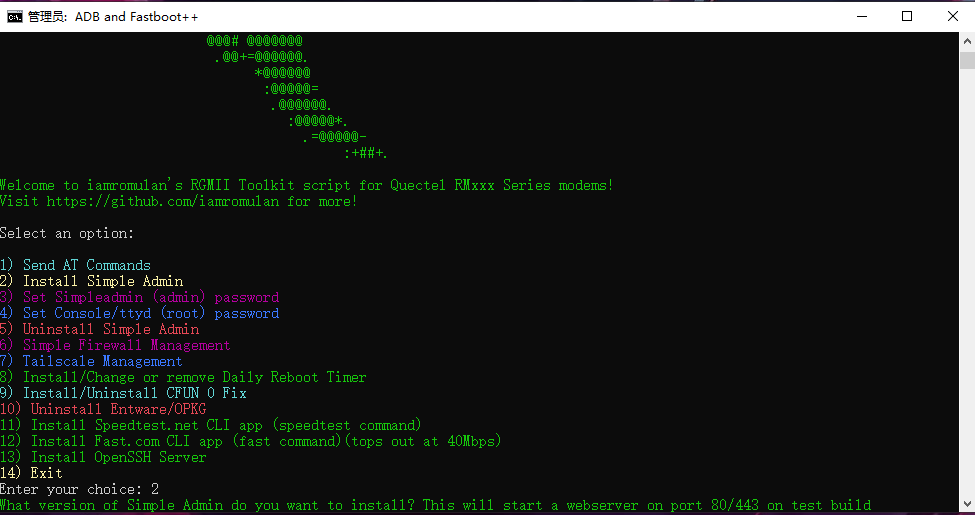The image size is (975, 515).
Task: Click the 'Simple Firewall Management' line
Action: [115, 345]
